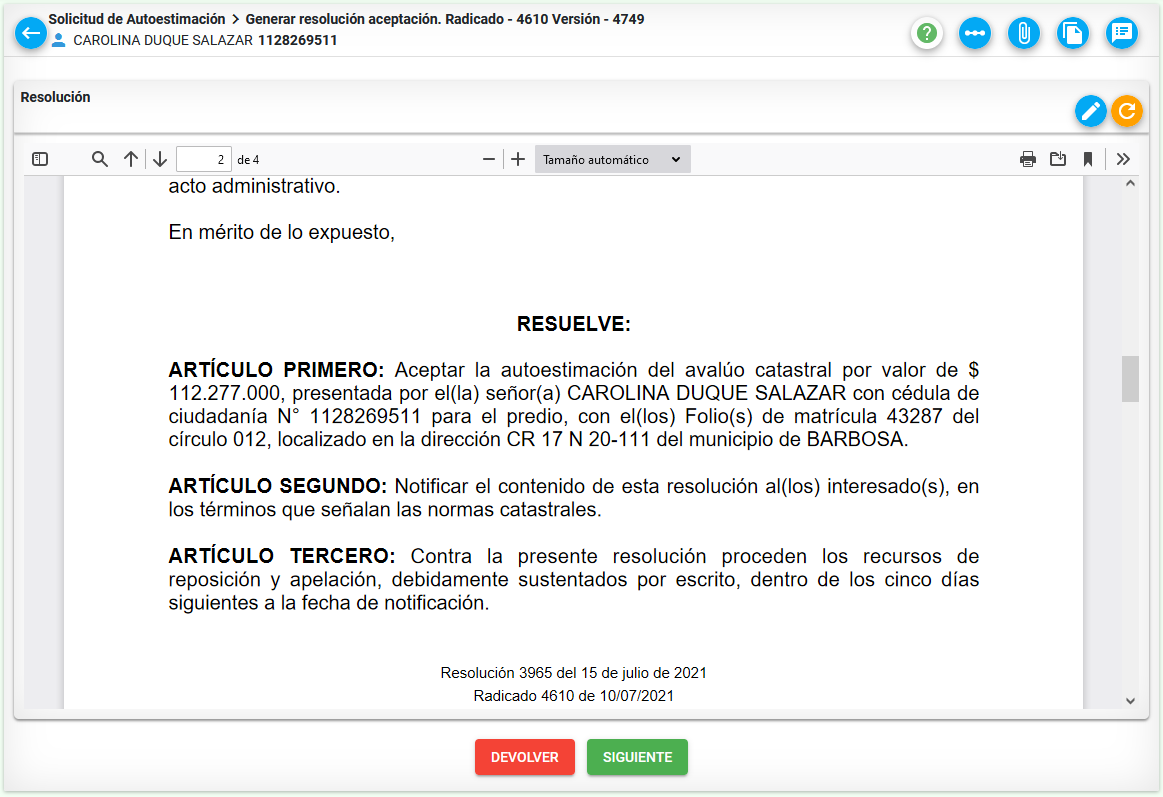Click the scroll down arrow of the viewer
This screenshot has width=1163, height=797.
coord(1130,701)
